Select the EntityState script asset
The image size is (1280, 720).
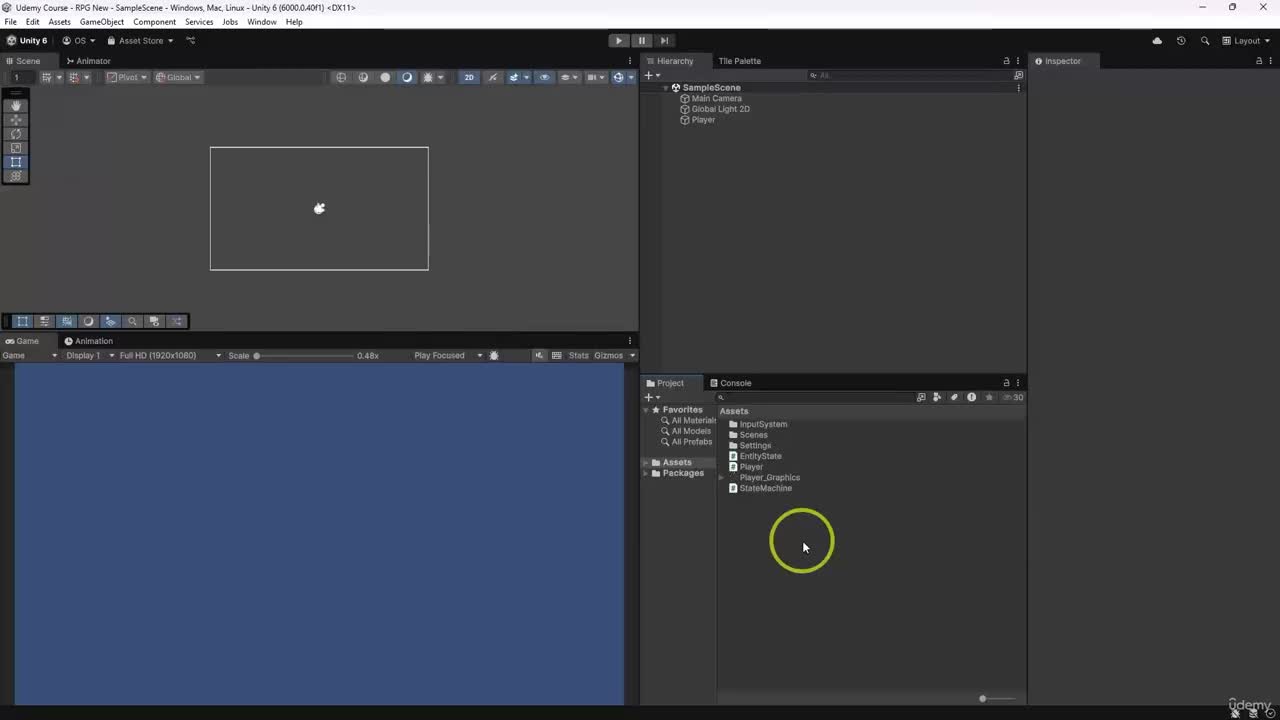(760, 456)
